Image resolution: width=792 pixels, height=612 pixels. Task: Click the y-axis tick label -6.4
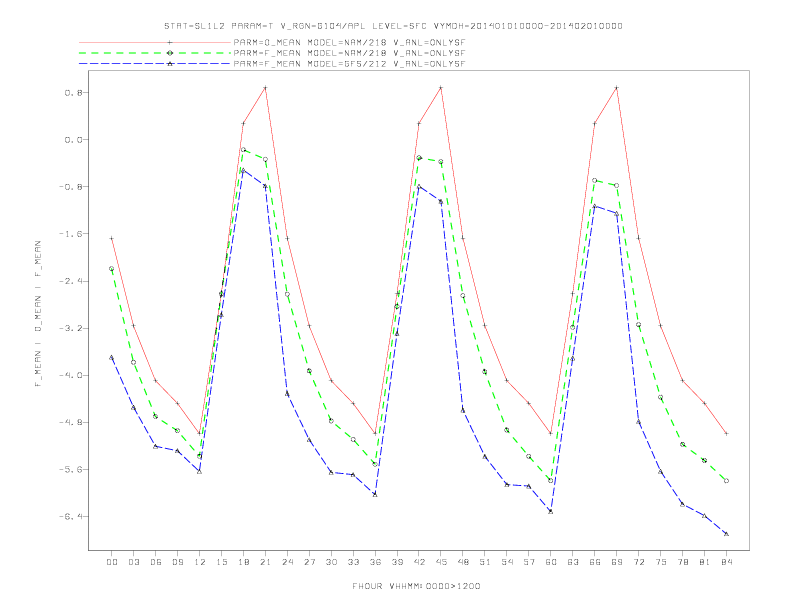pyautogui.click(x=70, y=517)
